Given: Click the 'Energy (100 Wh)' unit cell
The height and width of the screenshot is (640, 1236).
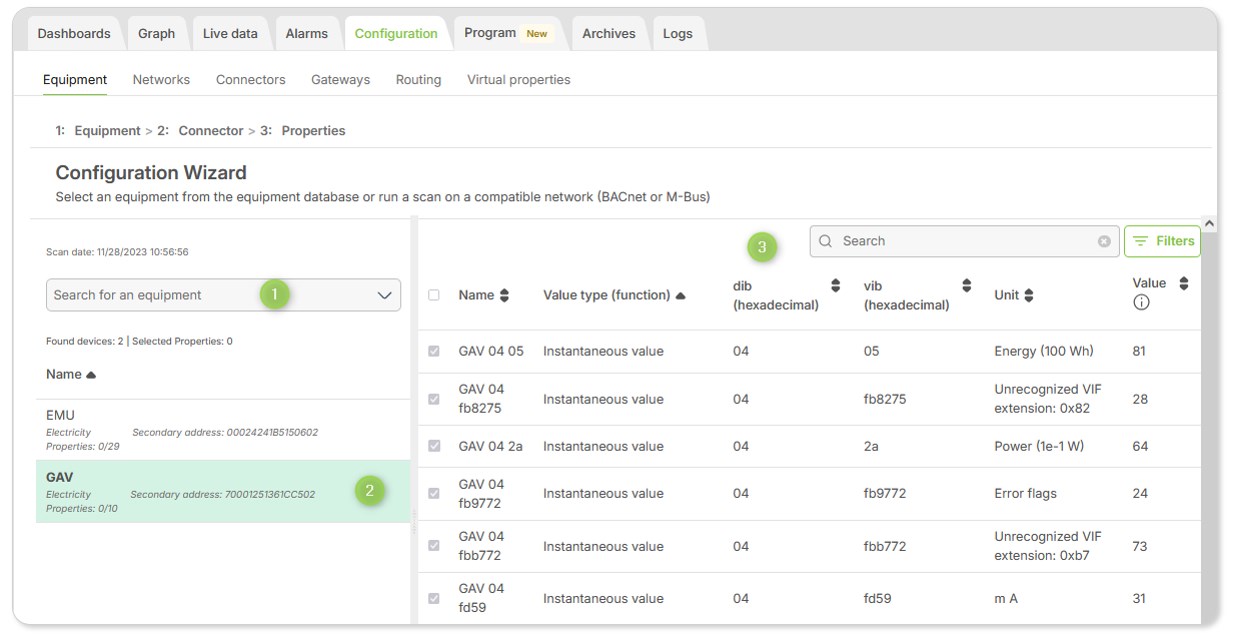Looking at the screenshot, I should [x=1044, y=351].
